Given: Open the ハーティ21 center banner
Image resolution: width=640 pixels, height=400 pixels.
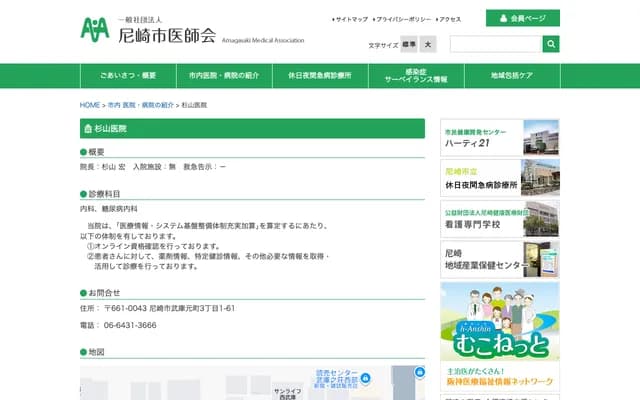Looking at the screenshot, I should 500,137.
